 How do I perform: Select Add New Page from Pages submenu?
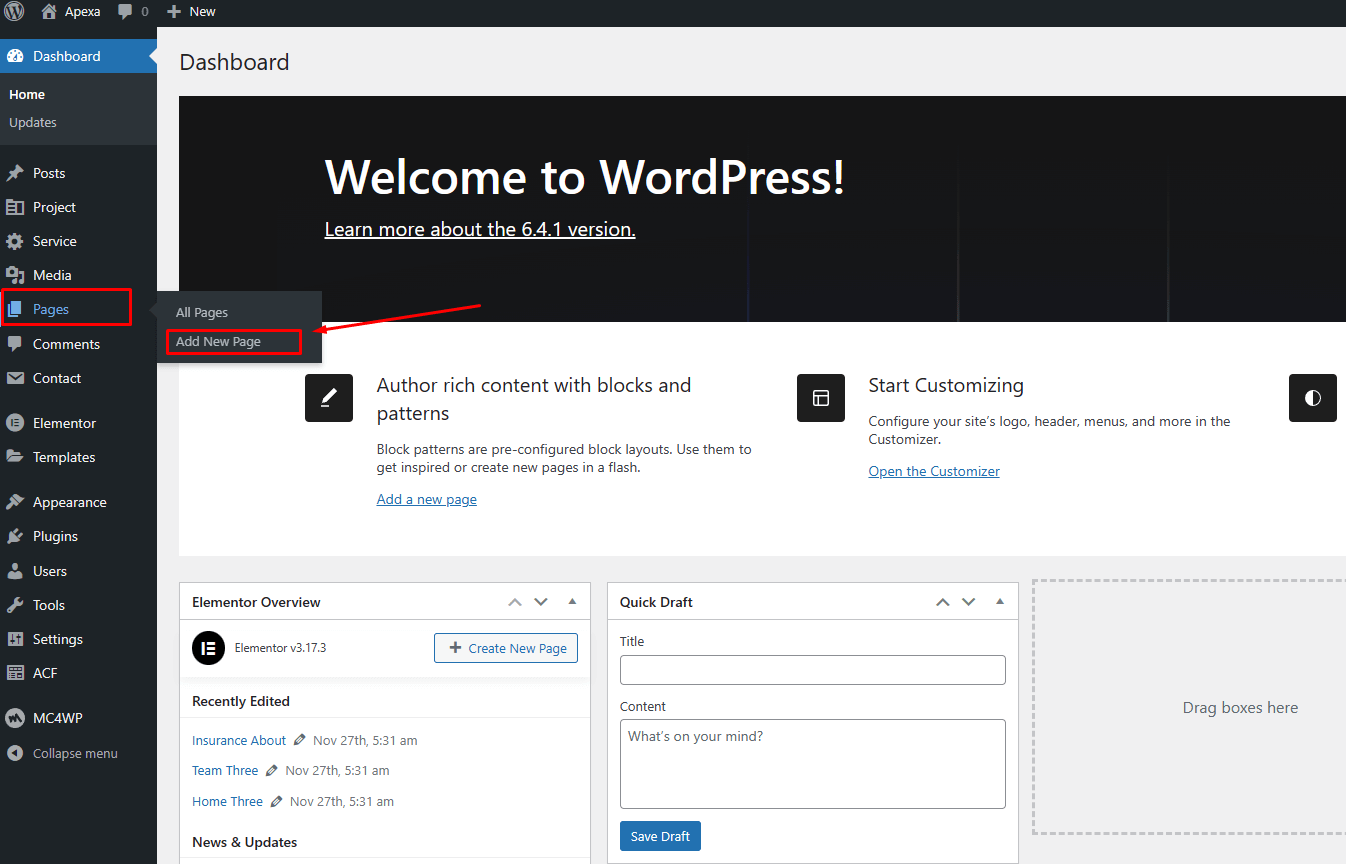tap(218, 342)
